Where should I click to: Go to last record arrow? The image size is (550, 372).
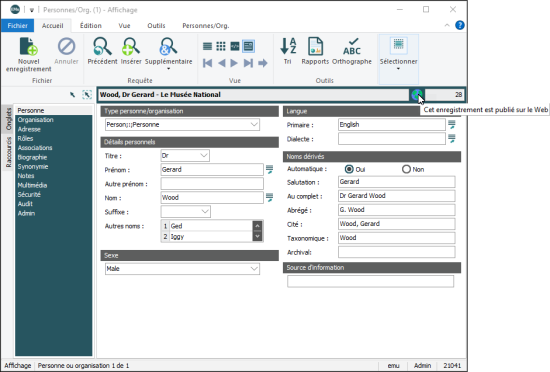point(248,63)
